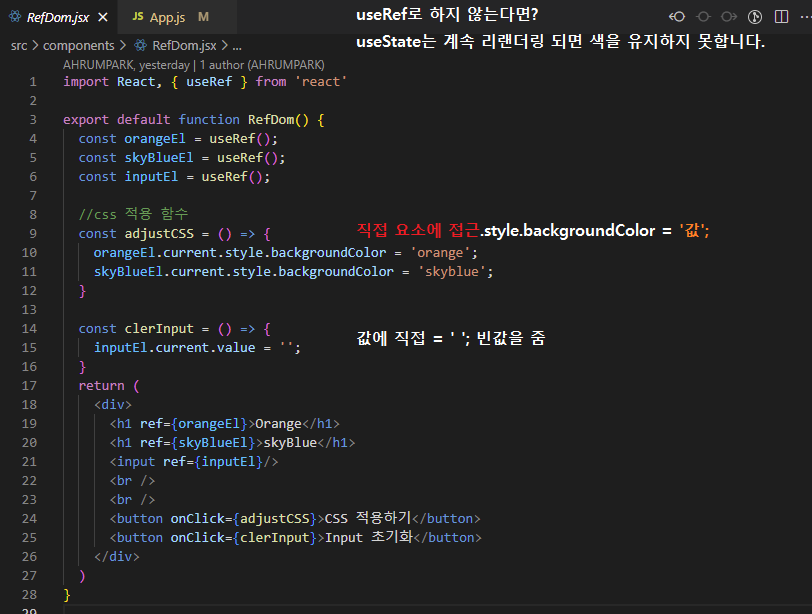812x614 pixels.
Task: Click the 'AHRUMPARK, yesterday' blame code lens
Action: pos(126,65)
